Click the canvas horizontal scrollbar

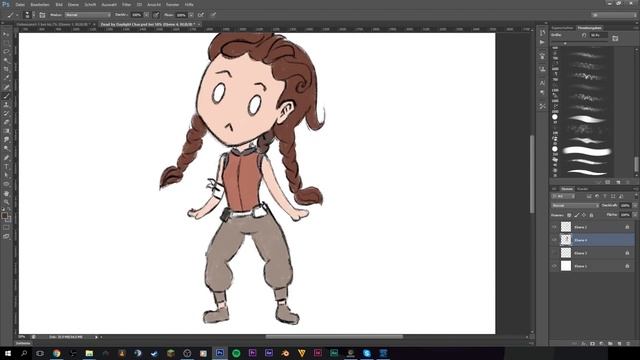pyautogui.click(x=334, y=337)
